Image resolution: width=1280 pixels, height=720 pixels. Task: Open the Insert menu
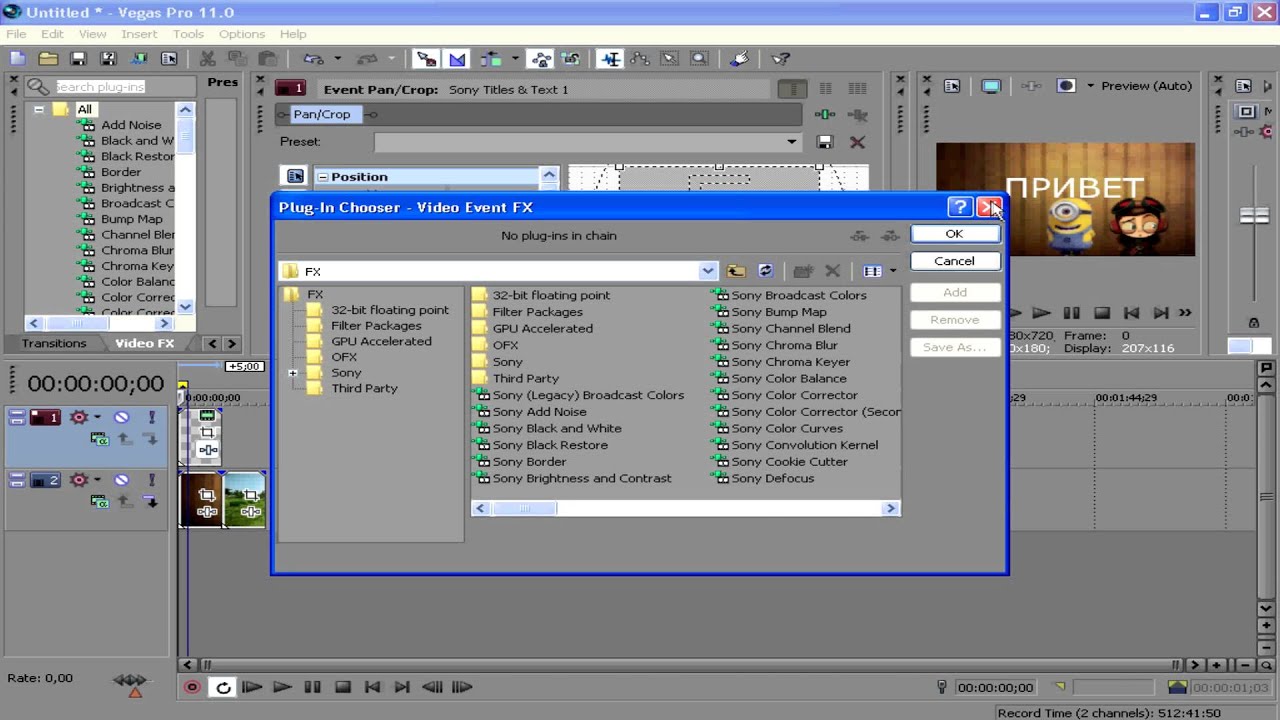139,34
